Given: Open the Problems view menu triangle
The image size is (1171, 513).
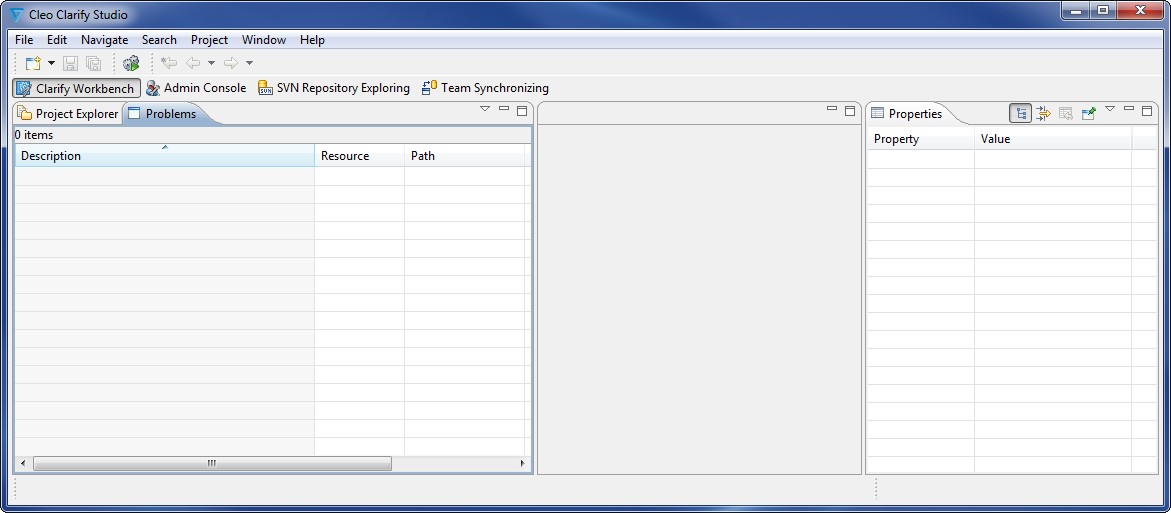Looking at the screenshot, I should pyautogui.click(x=485, y=109).
